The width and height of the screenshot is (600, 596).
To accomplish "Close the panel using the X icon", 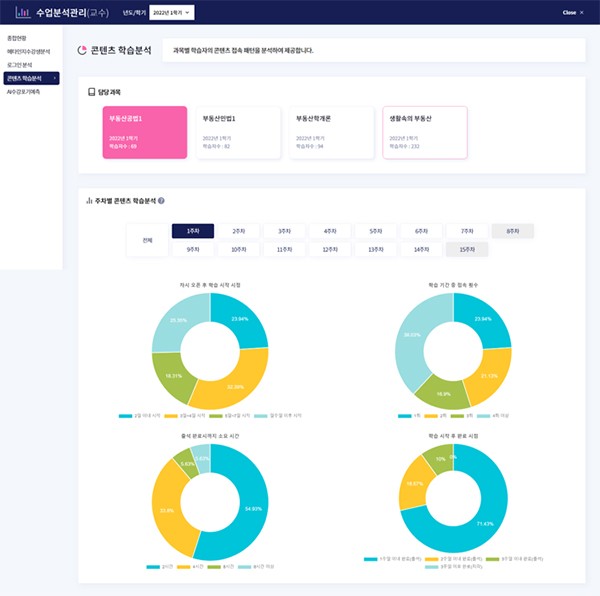I will pyautogui.click(x=583, y=12).
